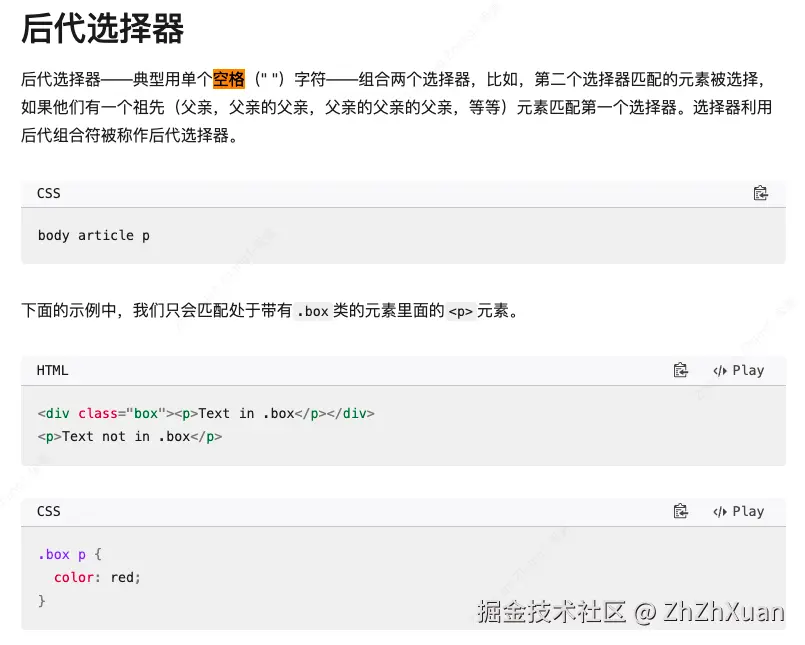Click the first CSS block label
Viewport: 805px width, 645px height.
[x=49, y=194]
